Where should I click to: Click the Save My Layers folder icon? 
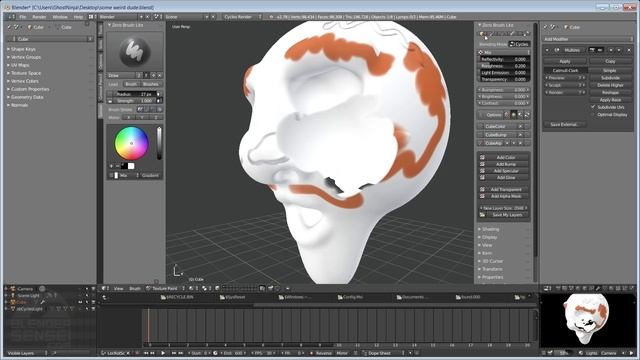click(x=482, y=215)
